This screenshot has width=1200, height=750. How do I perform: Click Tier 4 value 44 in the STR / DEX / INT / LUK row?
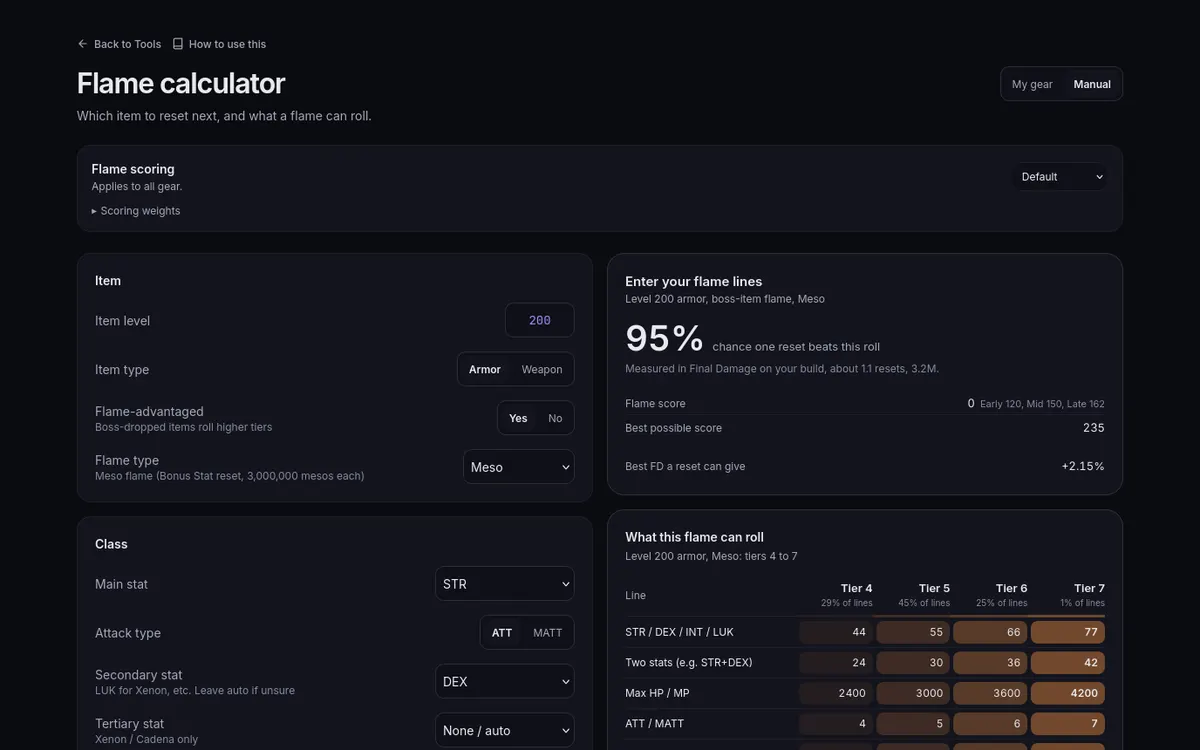pos(836,632)
